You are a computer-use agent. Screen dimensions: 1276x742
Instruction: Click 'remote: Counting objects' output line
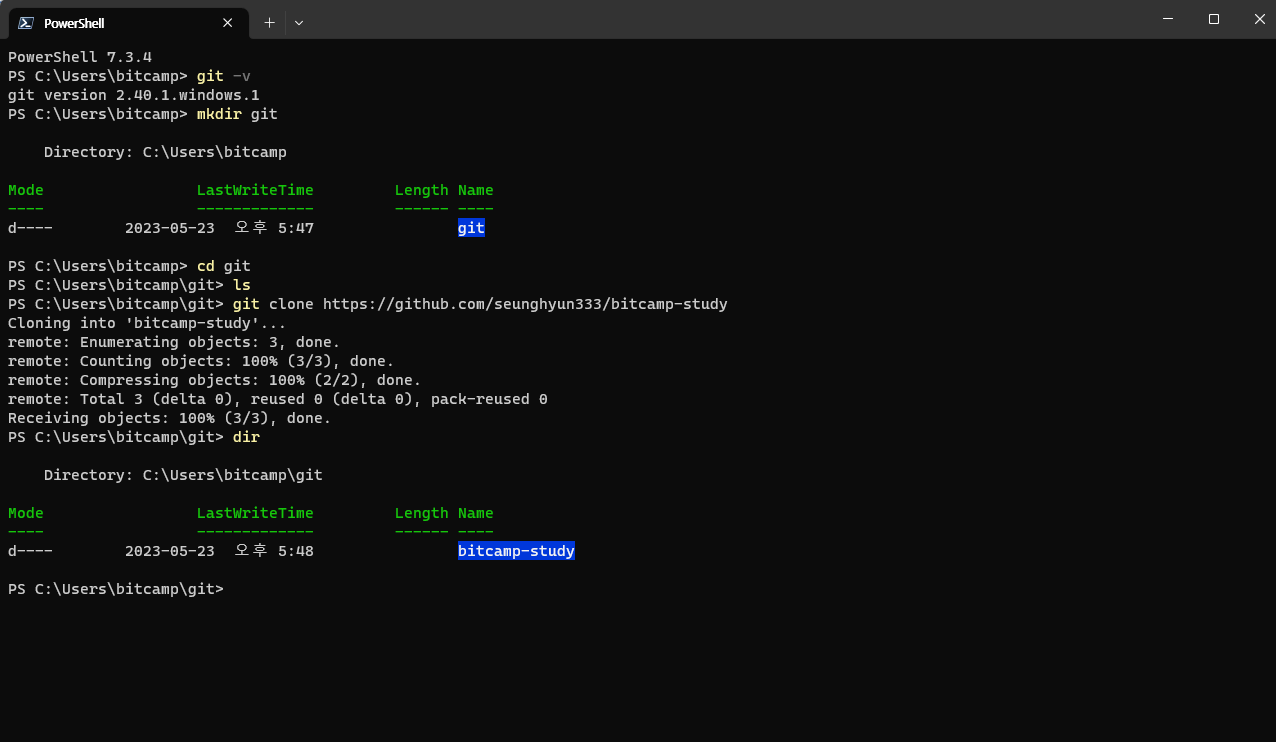pyautogui.click(x=201, y=361)
